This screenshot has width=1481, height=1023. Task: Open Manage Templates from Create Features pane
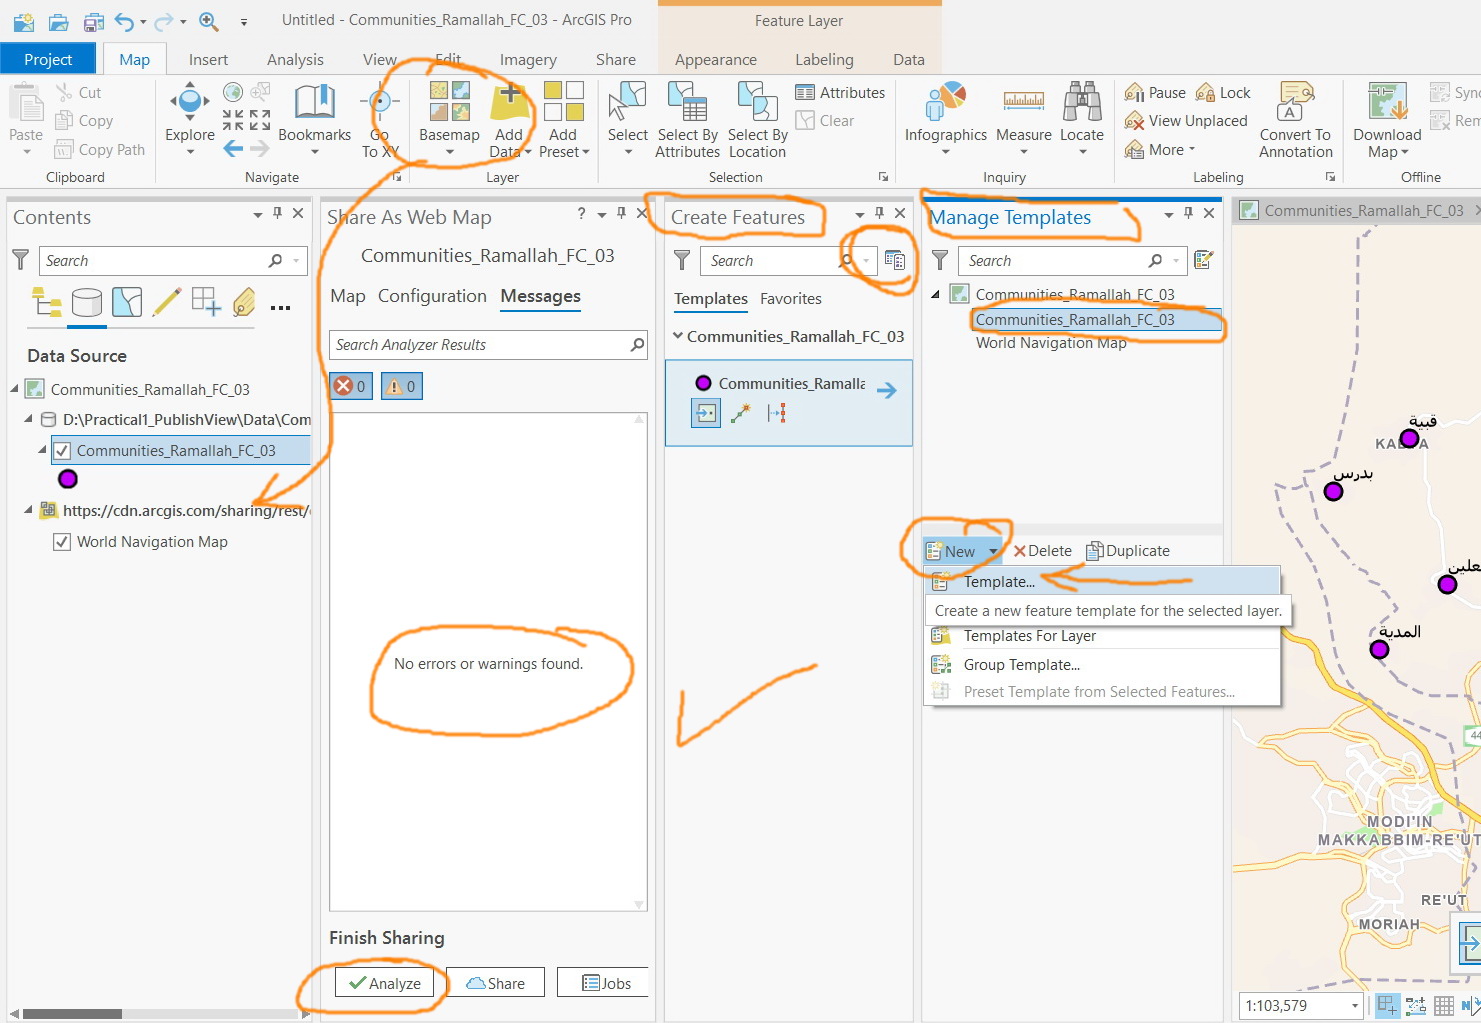click(895, 261)
